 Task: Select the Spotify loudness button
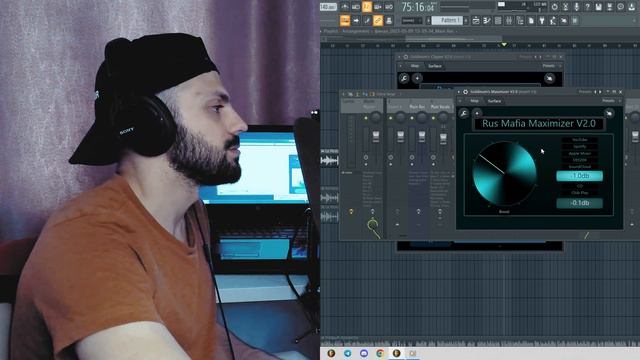point(580,147)
